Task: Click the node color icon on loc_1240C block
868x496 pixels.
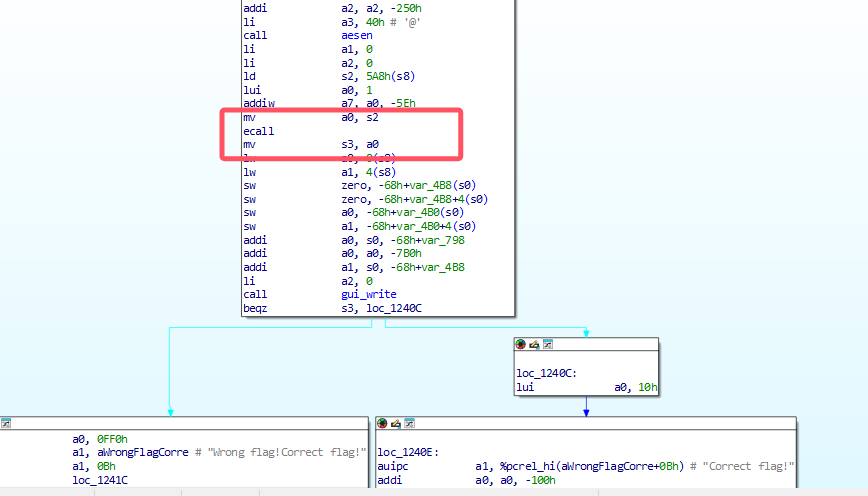Action: tap(520, 344)
